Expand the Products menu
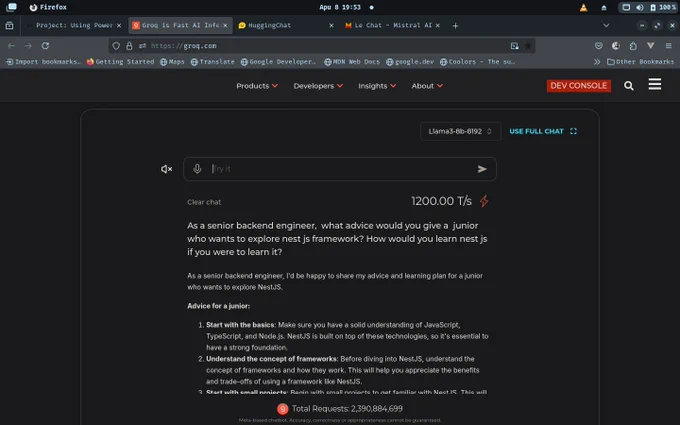This screenshot has width=680, height=425. click(x=257, y=86)
